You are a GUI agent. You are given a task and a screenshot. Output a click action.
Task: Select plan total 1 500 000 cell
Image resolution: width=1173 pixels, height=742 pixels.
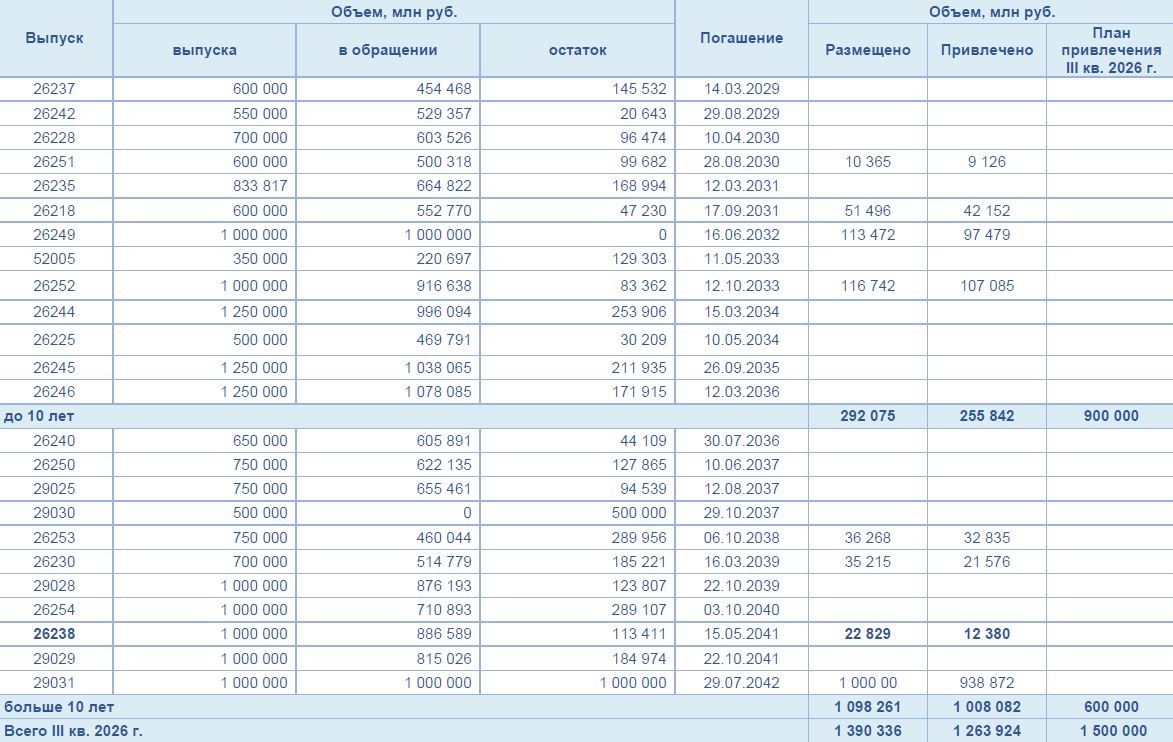1111,731
